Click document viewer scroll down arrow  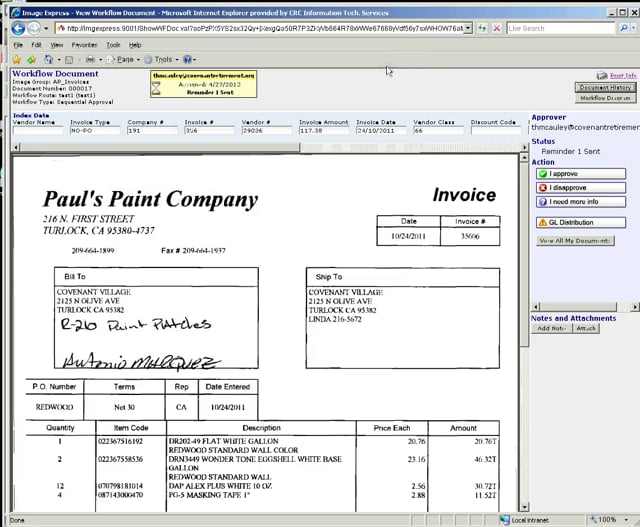click(x=524, y=507)
